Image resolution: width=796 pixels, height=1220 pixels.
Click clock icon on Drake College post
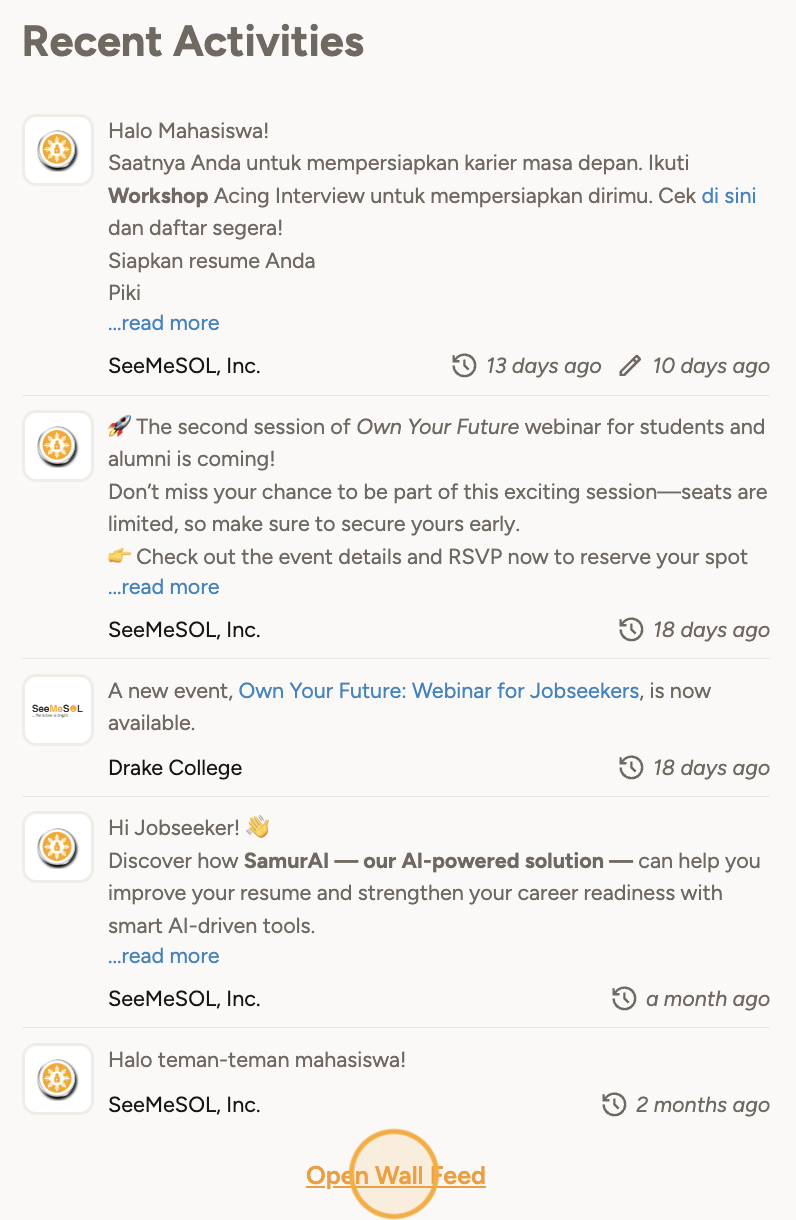tap(631, 768)
